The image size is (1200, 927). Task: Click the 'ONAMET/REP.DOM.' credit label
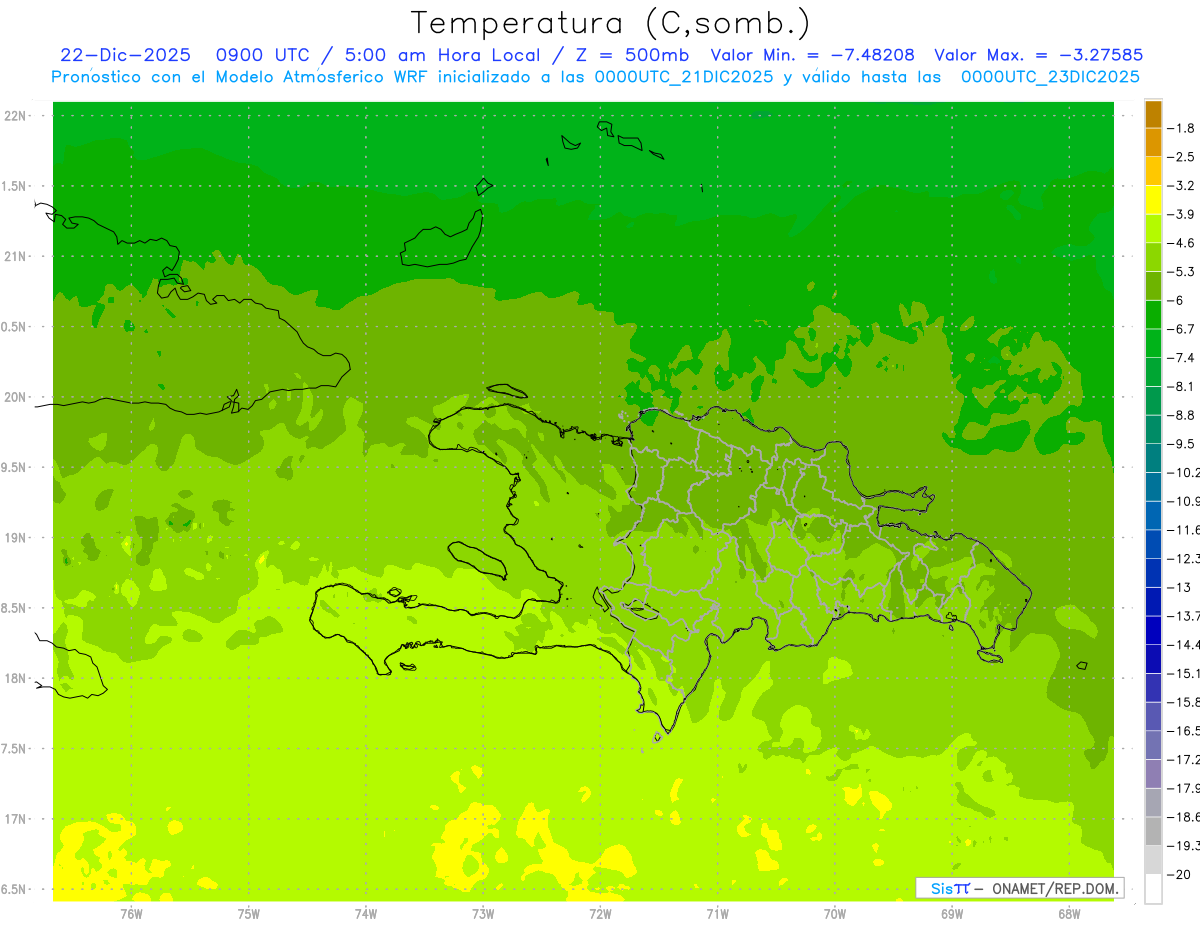click(x=1054, y=888)
